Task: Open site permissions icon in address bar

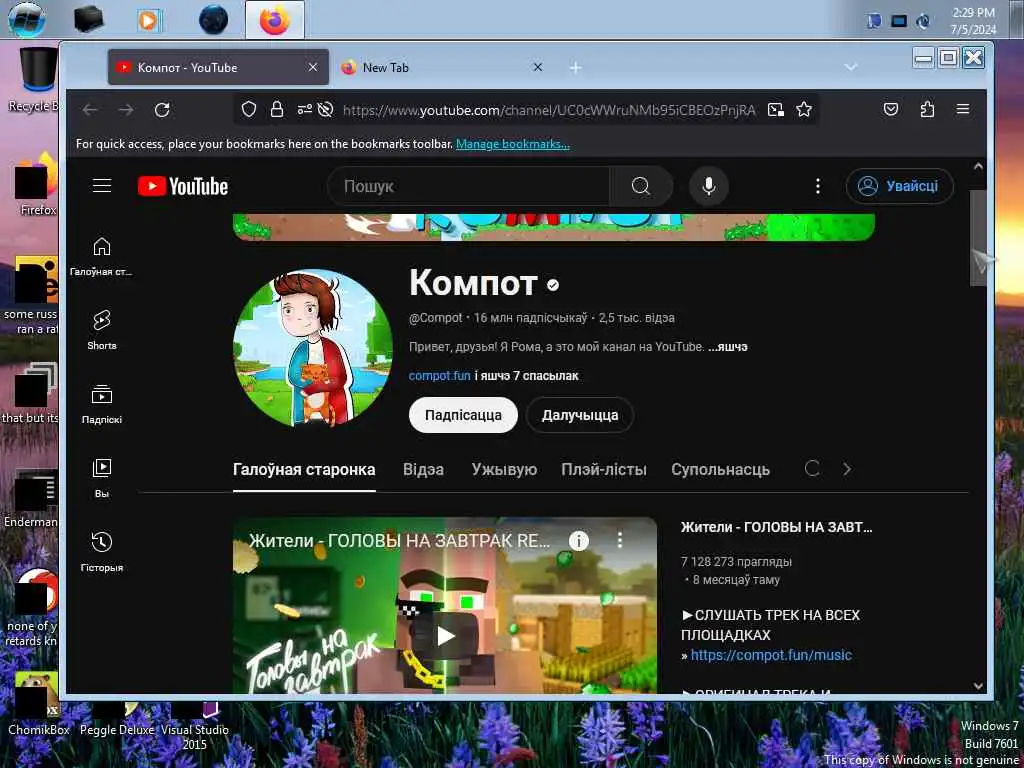Action: click(x=304, y=110)
